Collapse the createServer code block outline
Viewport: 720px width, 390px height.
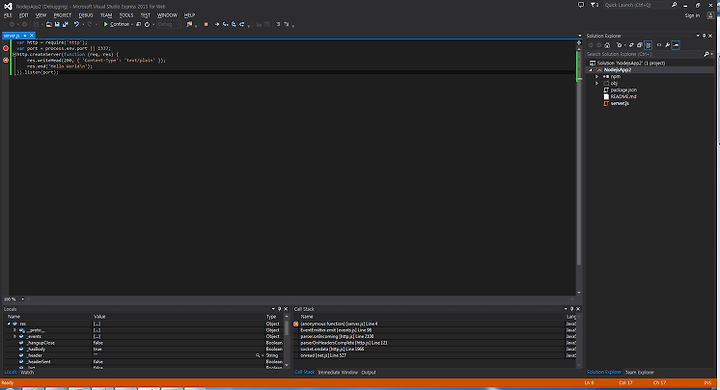[14, 54]
